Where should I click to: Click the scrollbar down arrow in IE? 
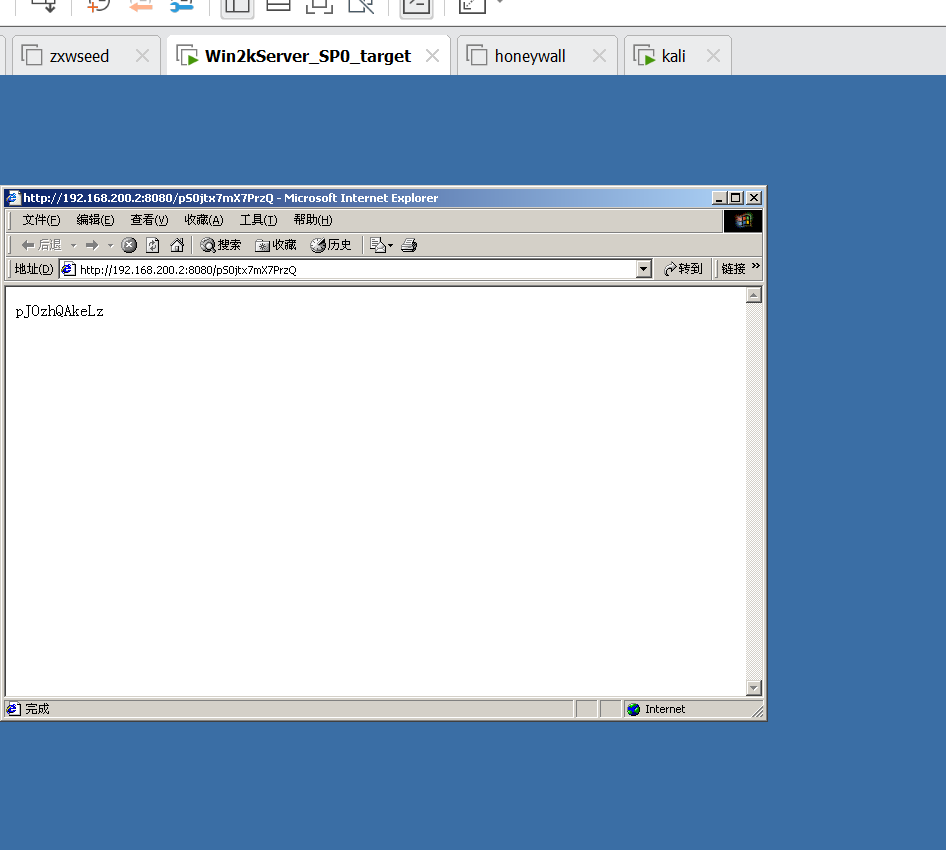pyautogui.click(x=754, y=688)
